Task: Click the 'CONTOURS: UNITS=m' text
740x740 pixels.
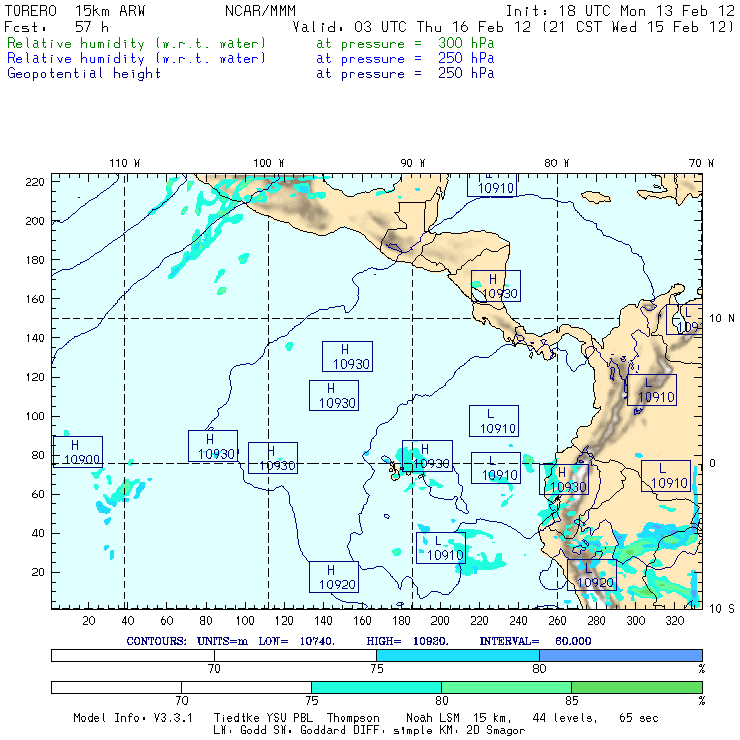Action: pos(187,641)
